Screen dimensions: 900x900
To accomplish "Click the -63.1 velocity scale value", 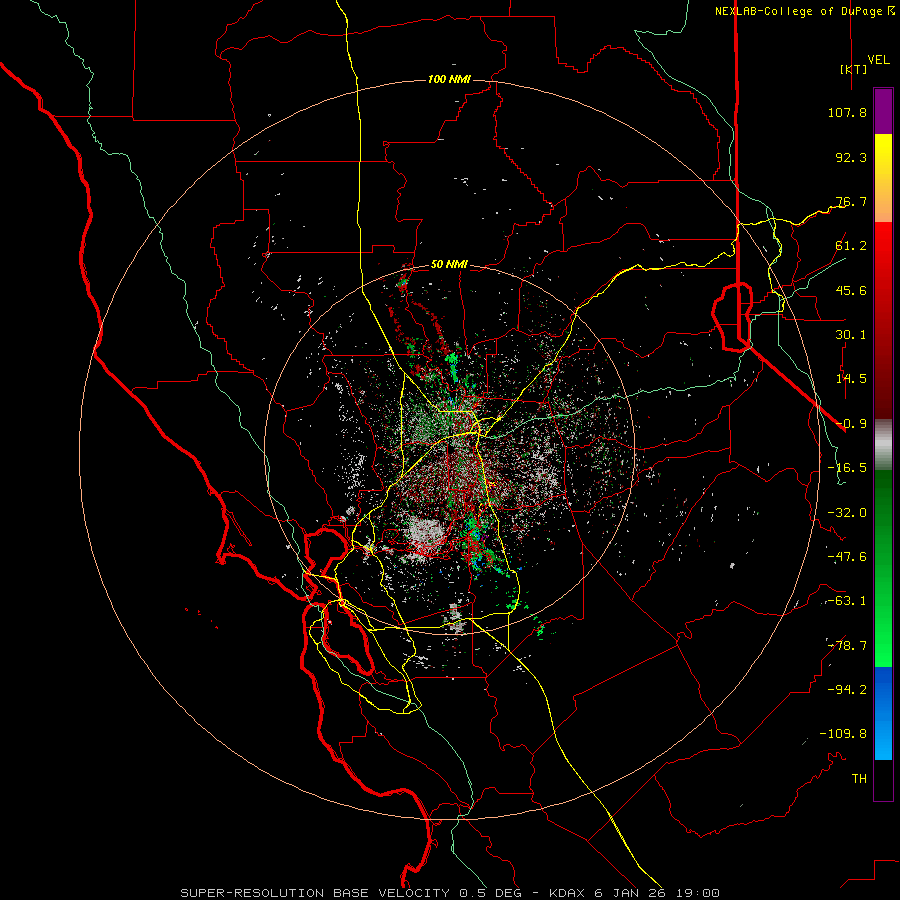I will pos(847,601).
